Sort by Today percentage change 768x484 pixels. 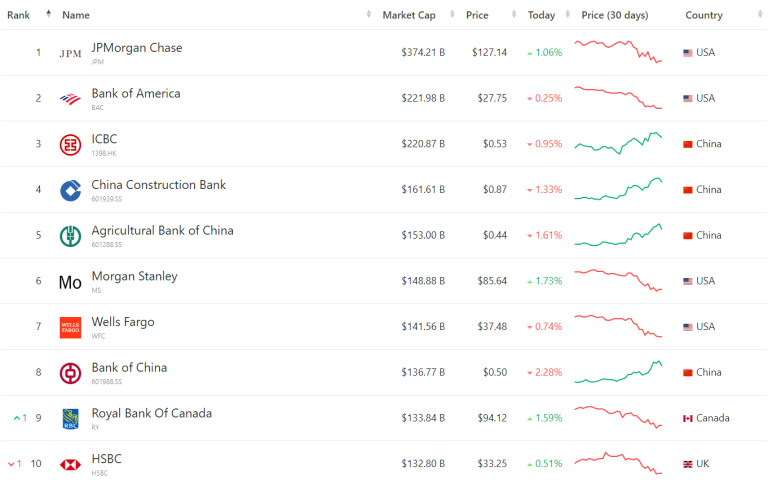point(541,15)
